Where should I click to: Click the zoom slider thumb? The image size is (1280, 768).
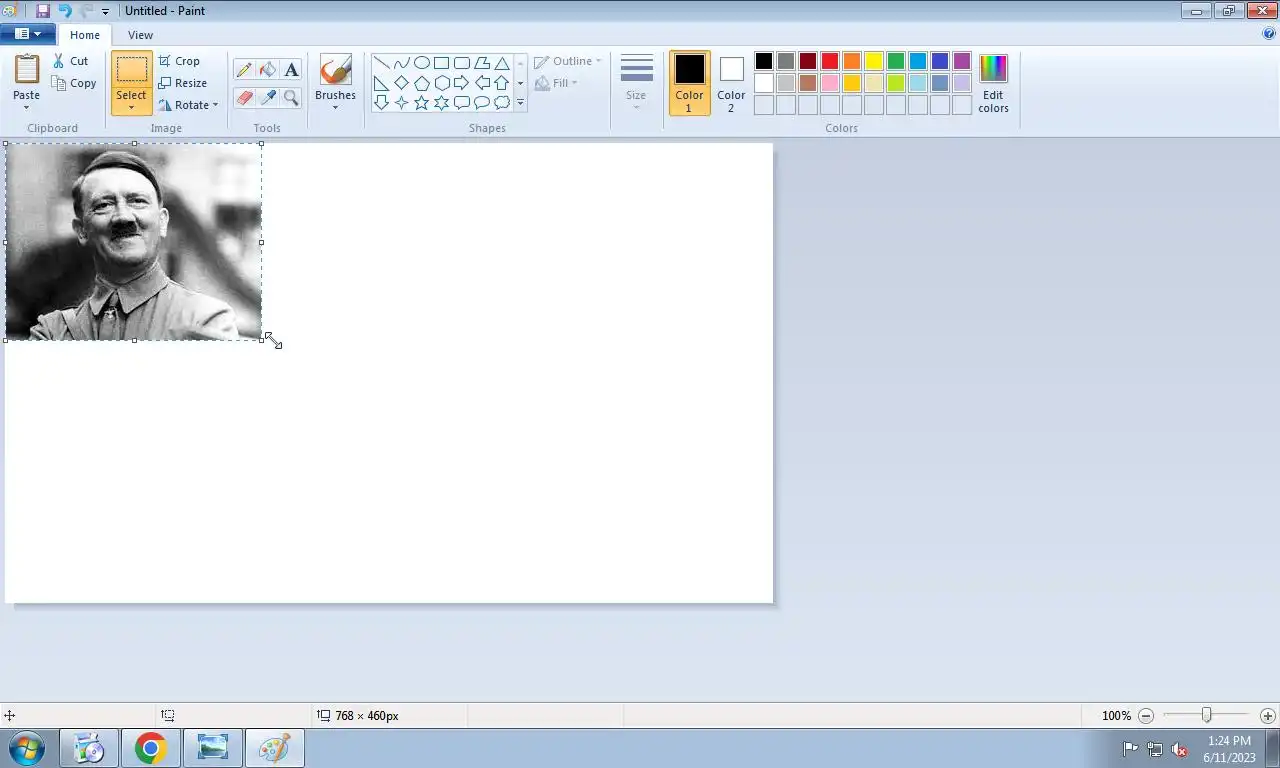1207,715
